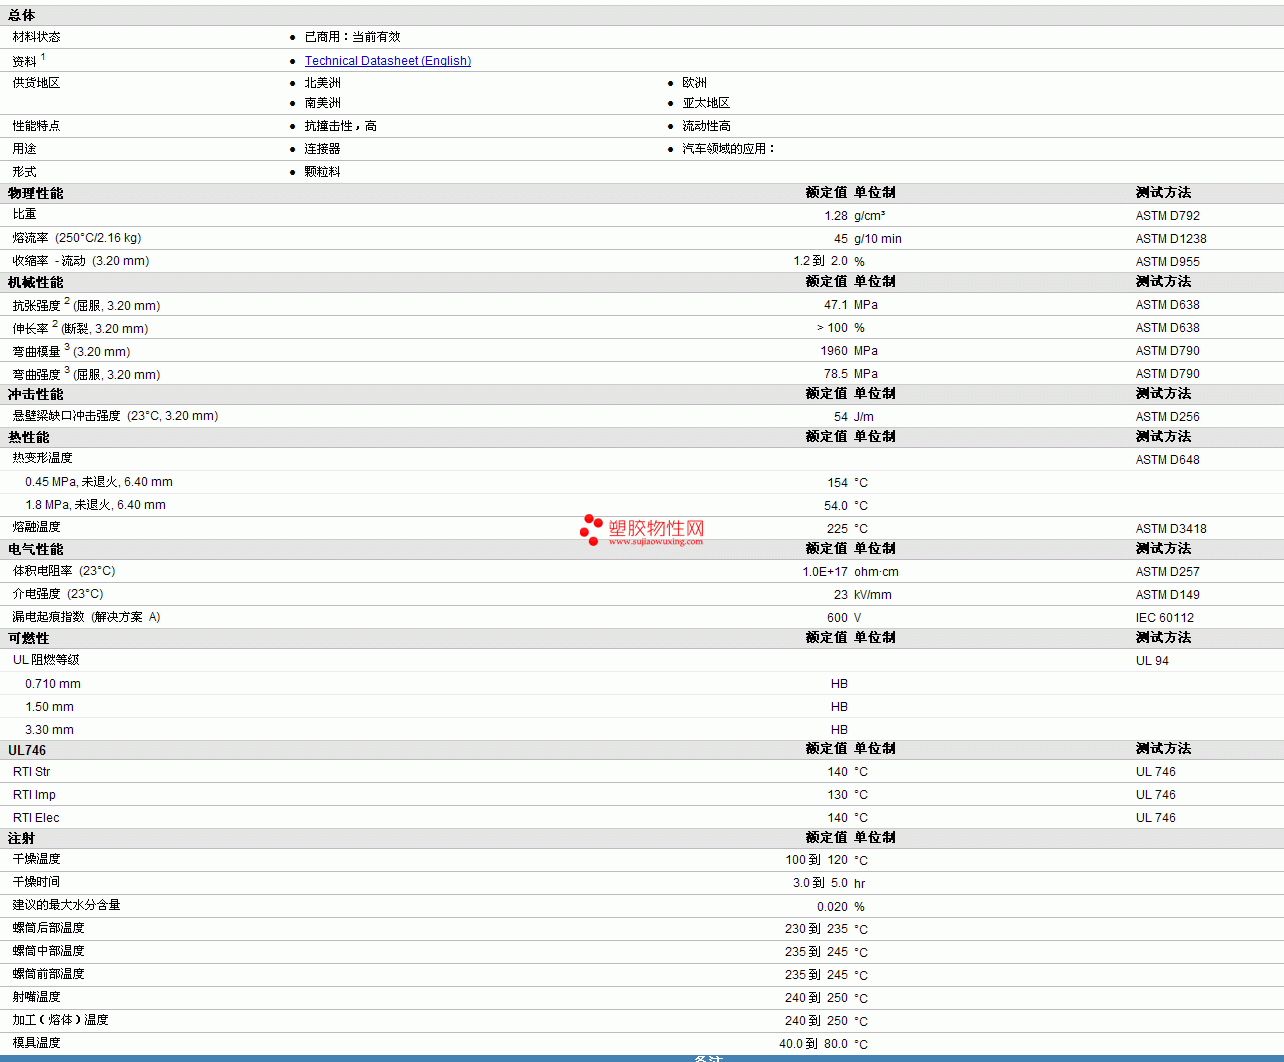Select the volume resistivity value 1.0E+17
This screenshot has width=1284, height=1062.
(x=825, y=572)
